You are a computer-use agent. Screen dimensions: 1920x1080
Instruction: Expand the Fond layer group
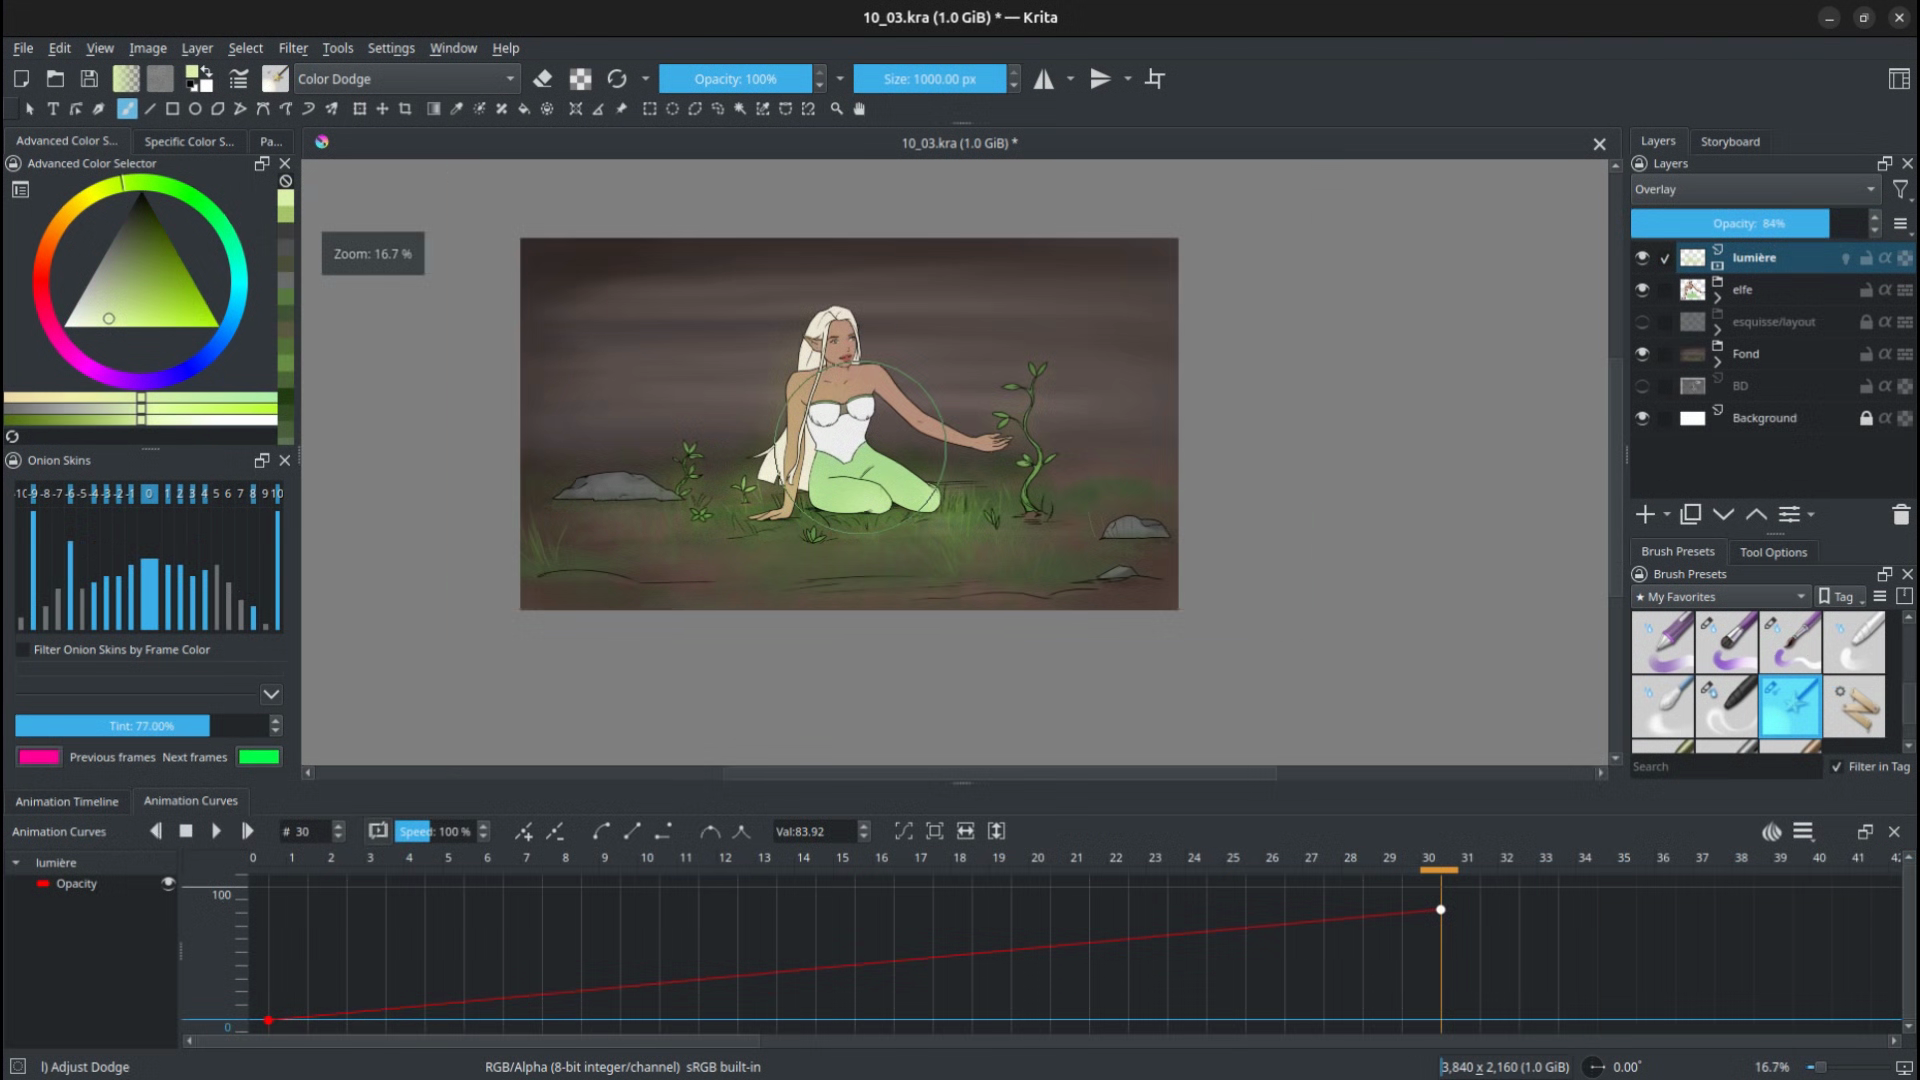tap(1716, 363)
